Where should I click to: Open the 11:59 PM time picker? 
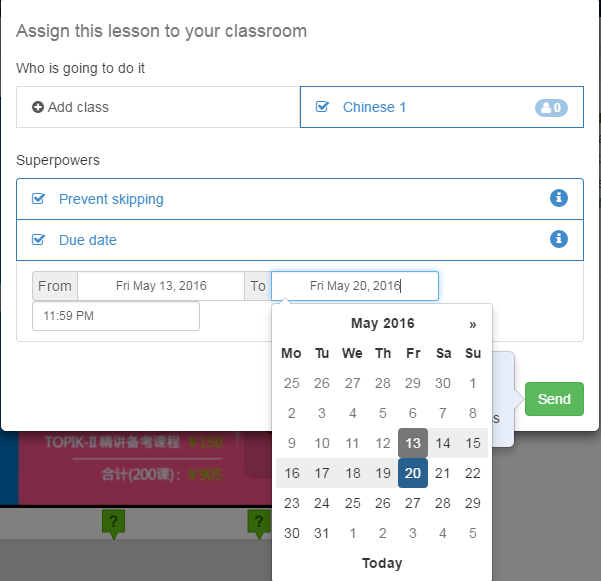[x=116, y=316]
